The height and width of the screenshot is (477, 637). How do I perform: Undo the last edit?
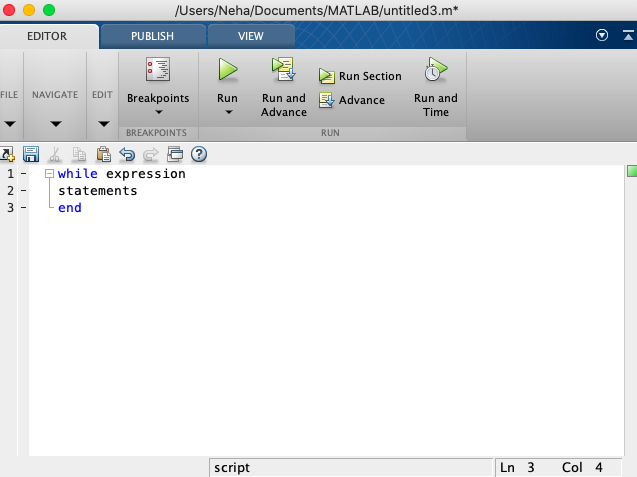(127, 154)
